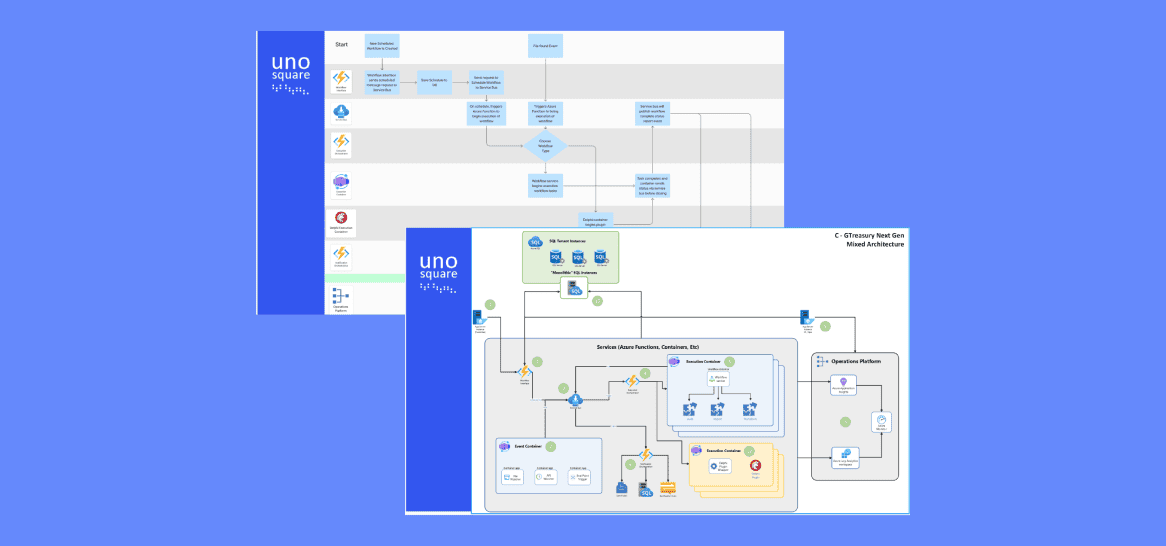
Task: Click the red Delphi Execution Container icon
Action: (341, 218)
